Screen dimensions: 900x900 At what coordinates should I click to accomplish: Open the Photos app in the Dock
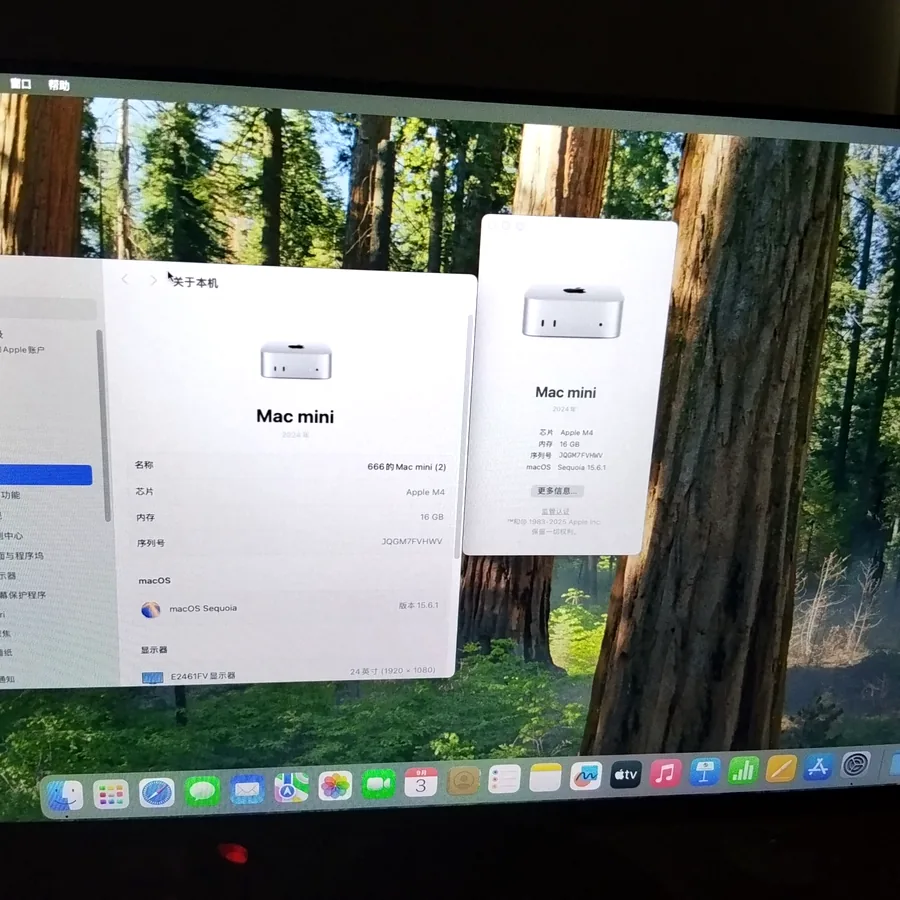[335, 786]
